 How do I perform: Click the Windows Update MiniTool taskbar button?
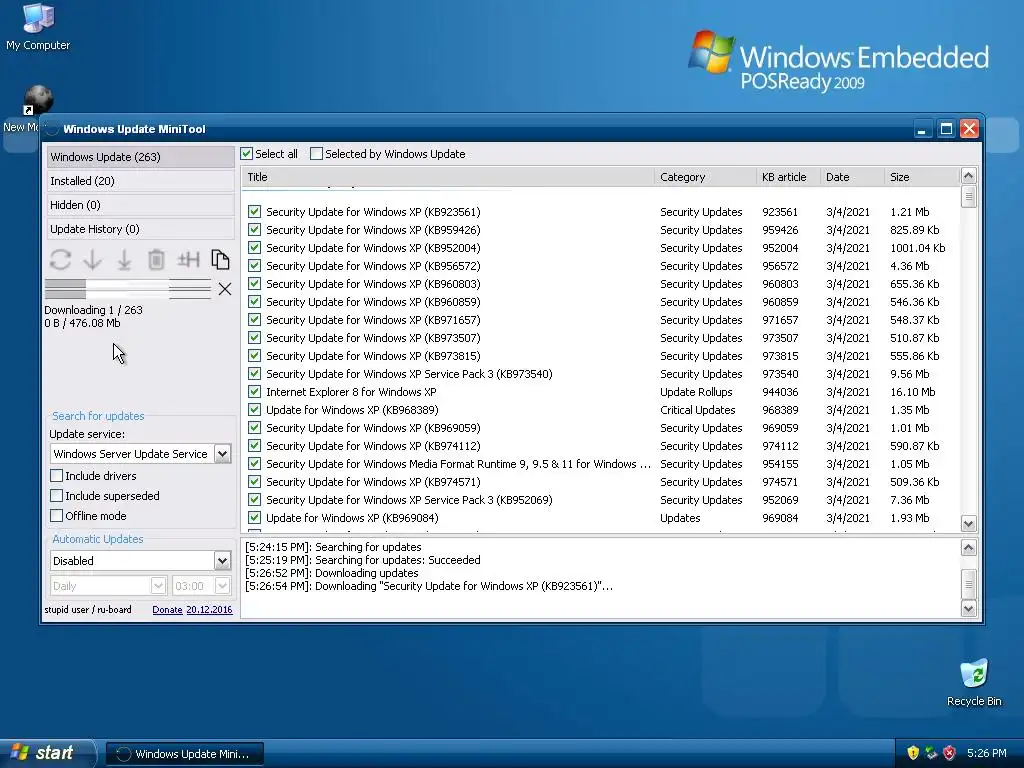click(185, 754)
